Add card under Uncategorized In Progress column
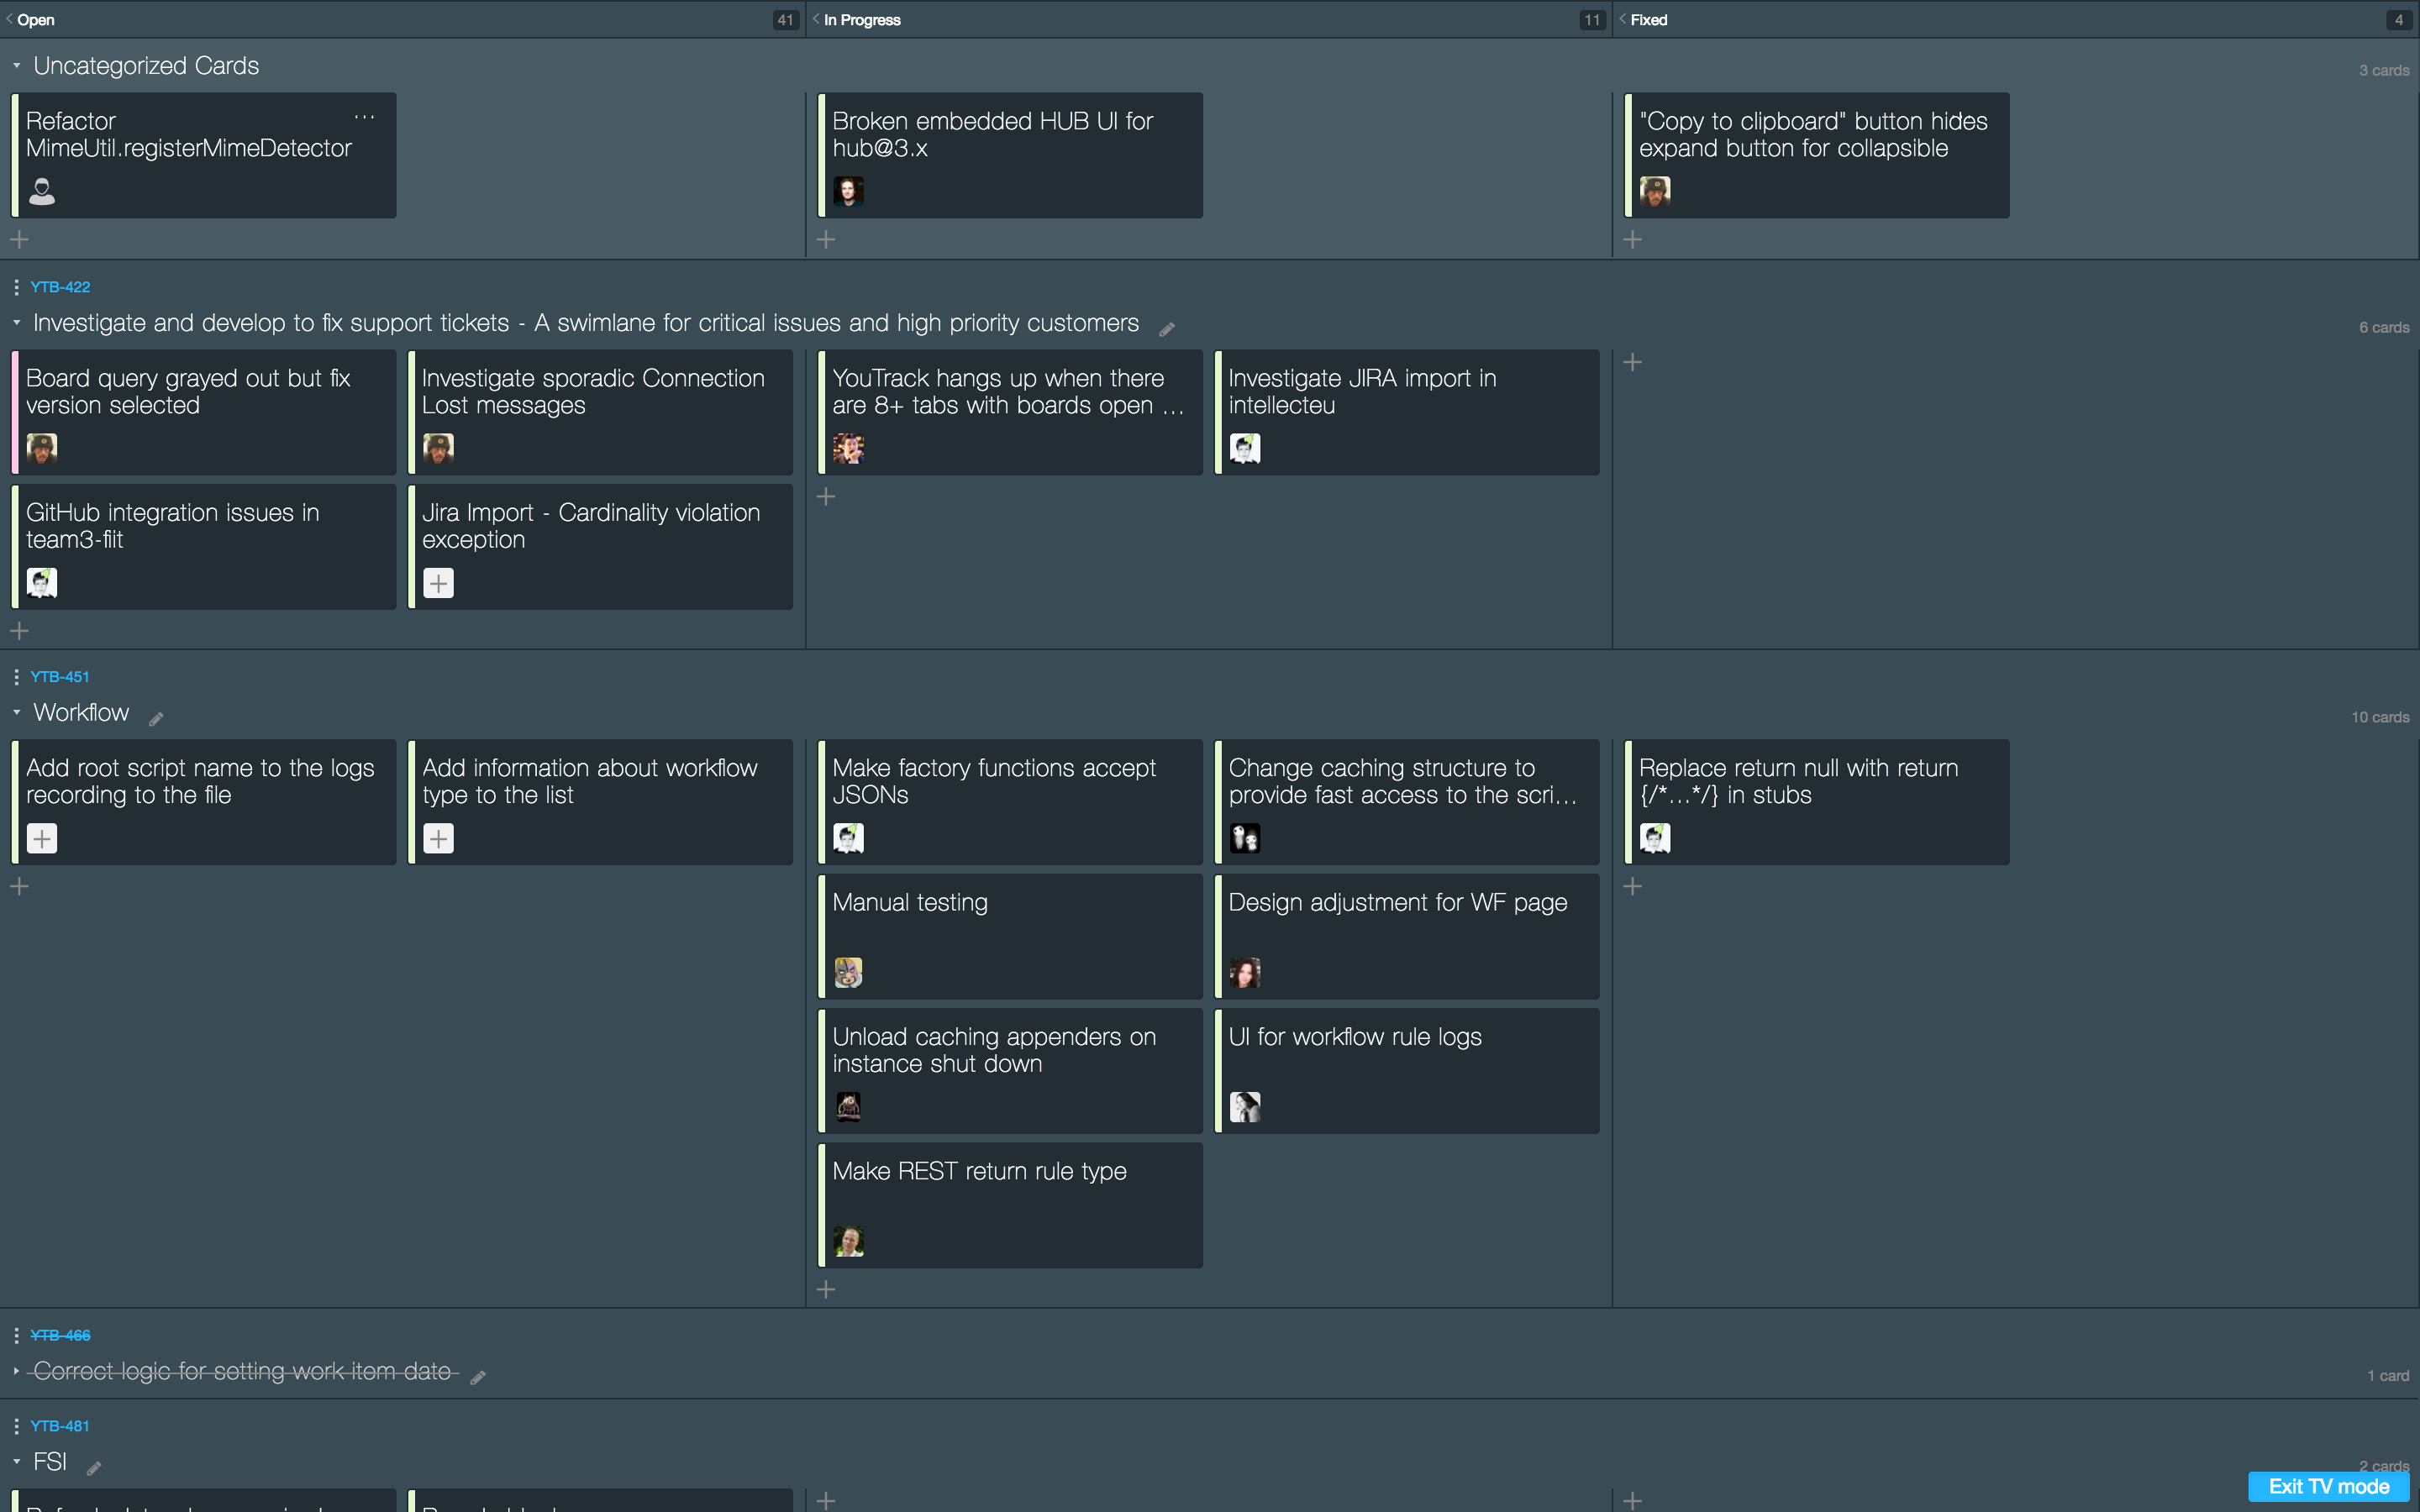Screen dimensions: 2420x1512 [826, 239]
